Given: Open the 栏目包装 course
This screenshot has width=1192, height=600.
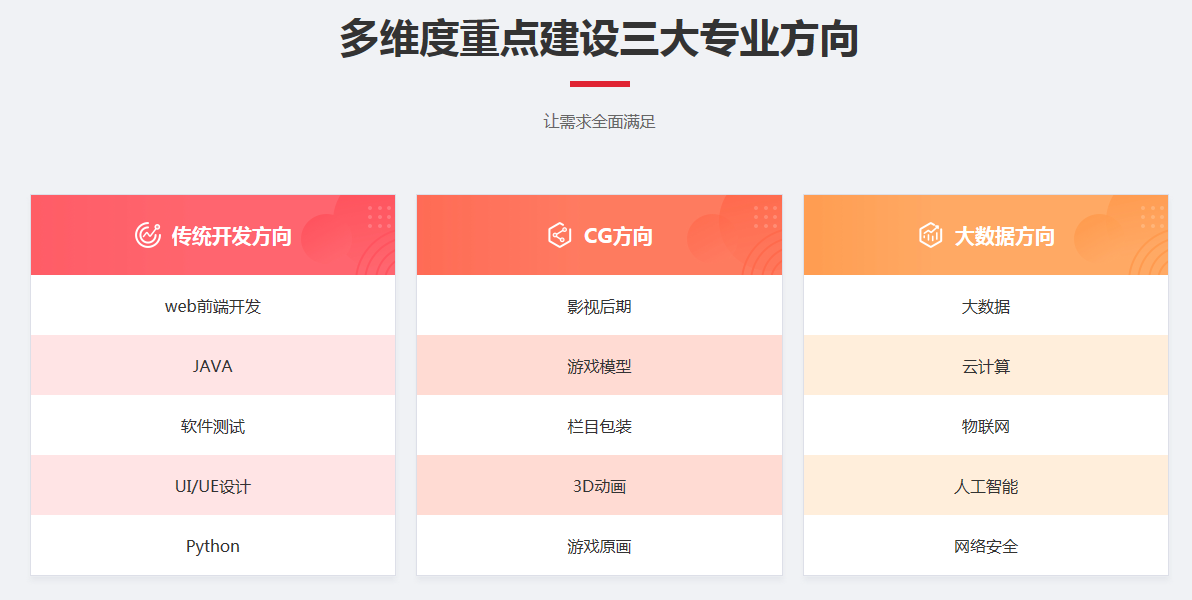Looking at the screenshot, I should click(599, 426).
